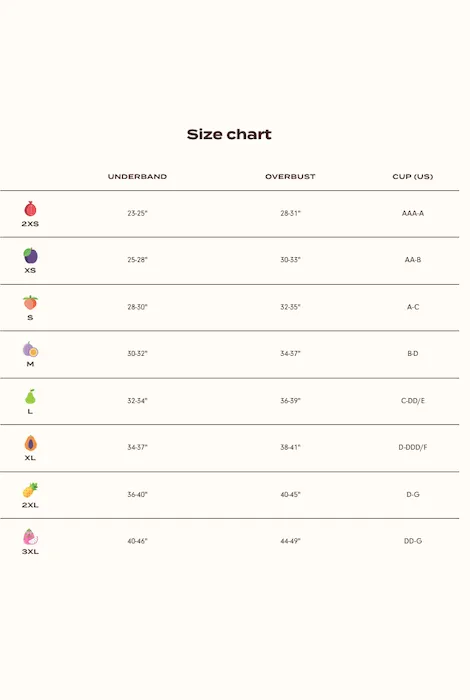Select the UNDERBAND column header

(137, 176)
